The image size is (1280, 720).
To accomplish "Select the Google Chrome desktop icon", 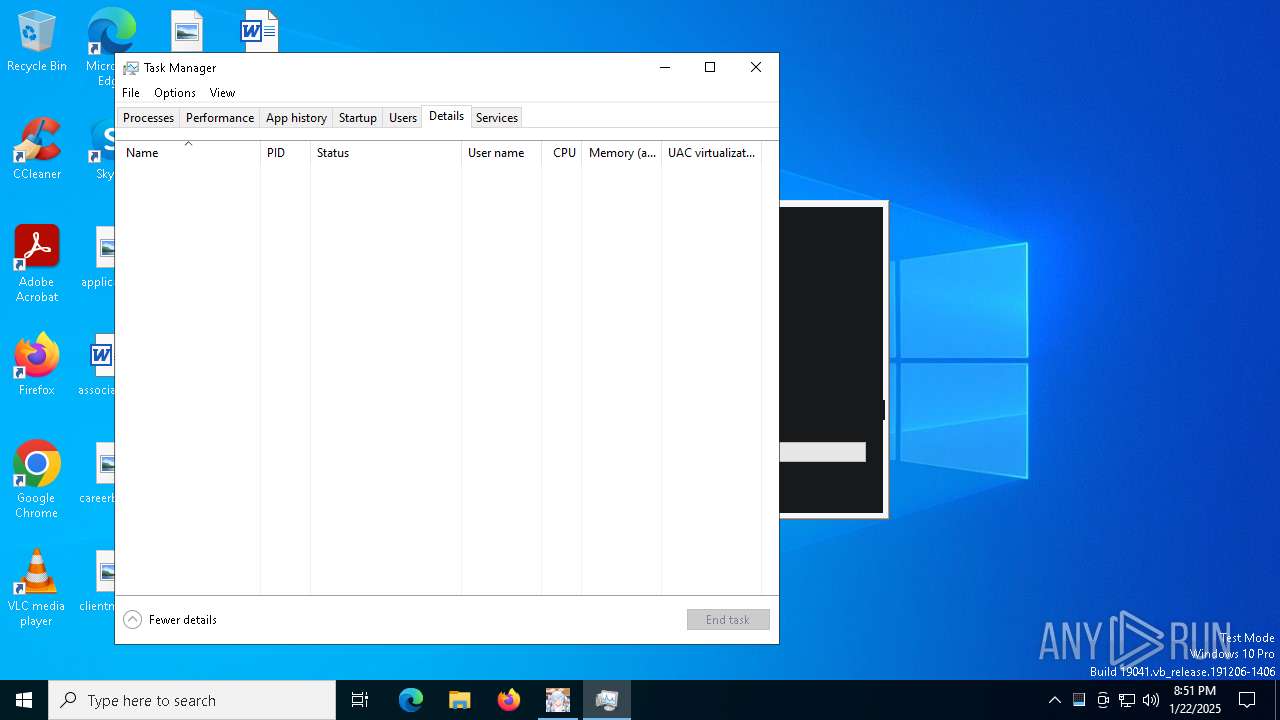I will [x=37, y=480].
